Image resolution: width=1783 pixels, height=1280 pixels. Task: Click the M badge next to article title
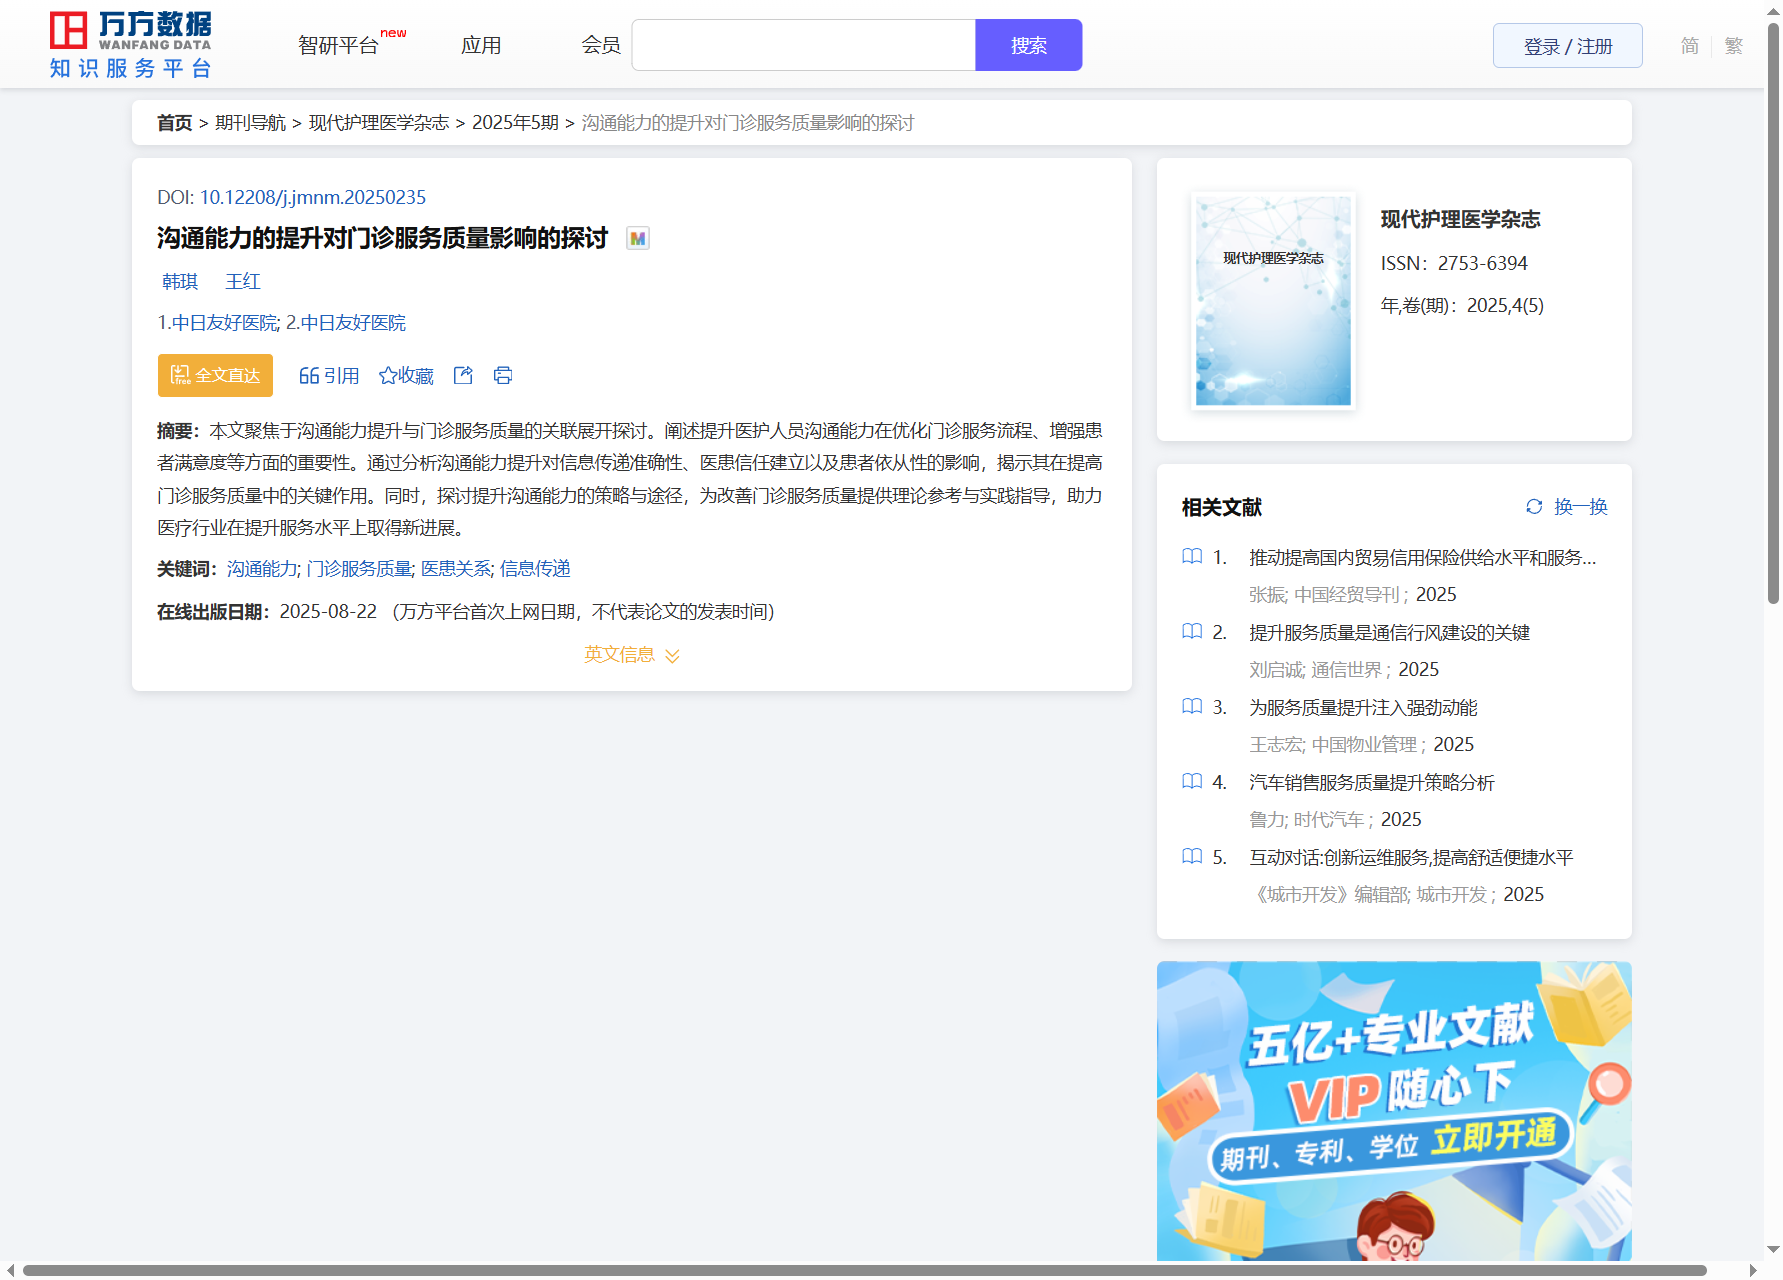coord(637,238)
